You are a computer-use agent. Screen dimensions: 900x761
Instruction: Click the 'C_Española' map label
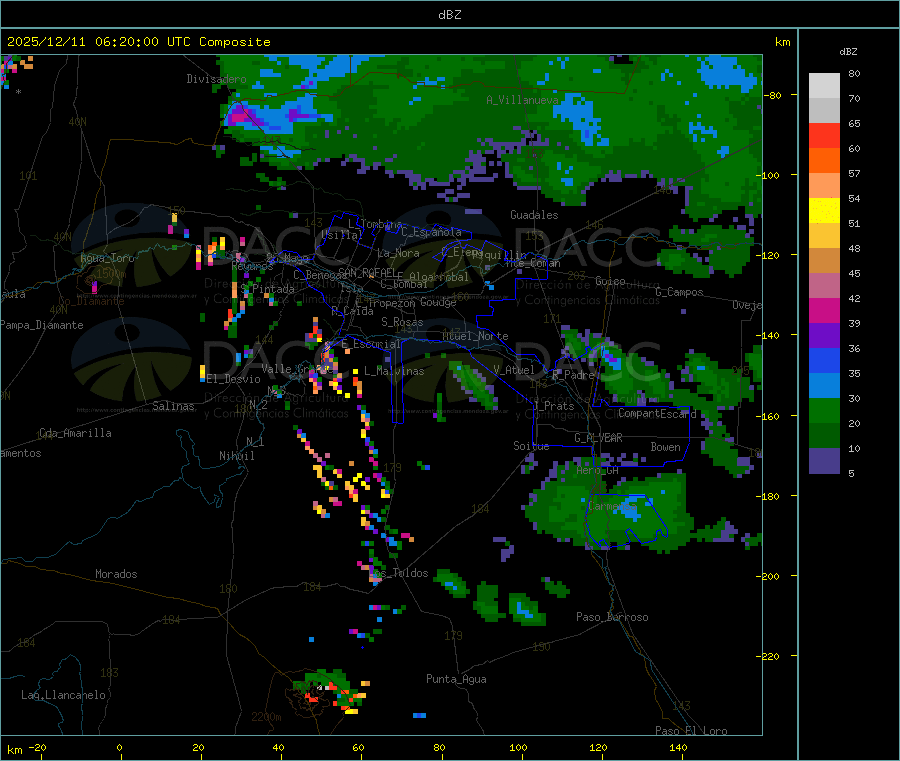(x=432, y=232)
